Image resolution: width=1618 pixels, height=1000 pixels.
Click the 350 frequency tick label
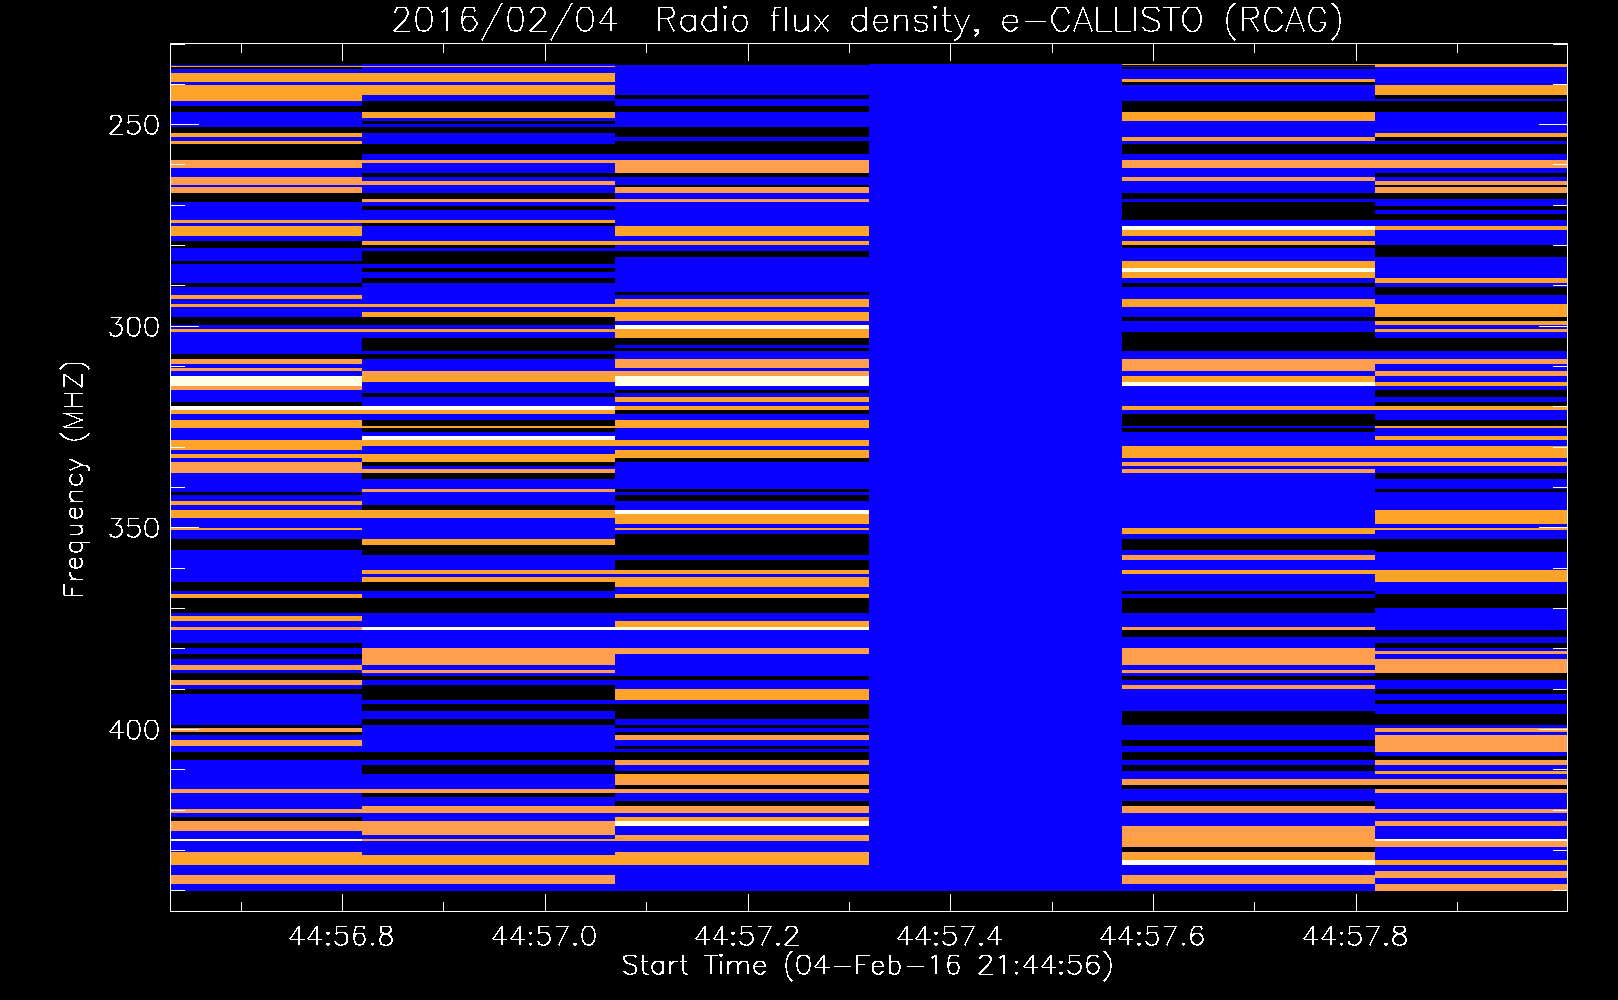[x=134, y=528]
